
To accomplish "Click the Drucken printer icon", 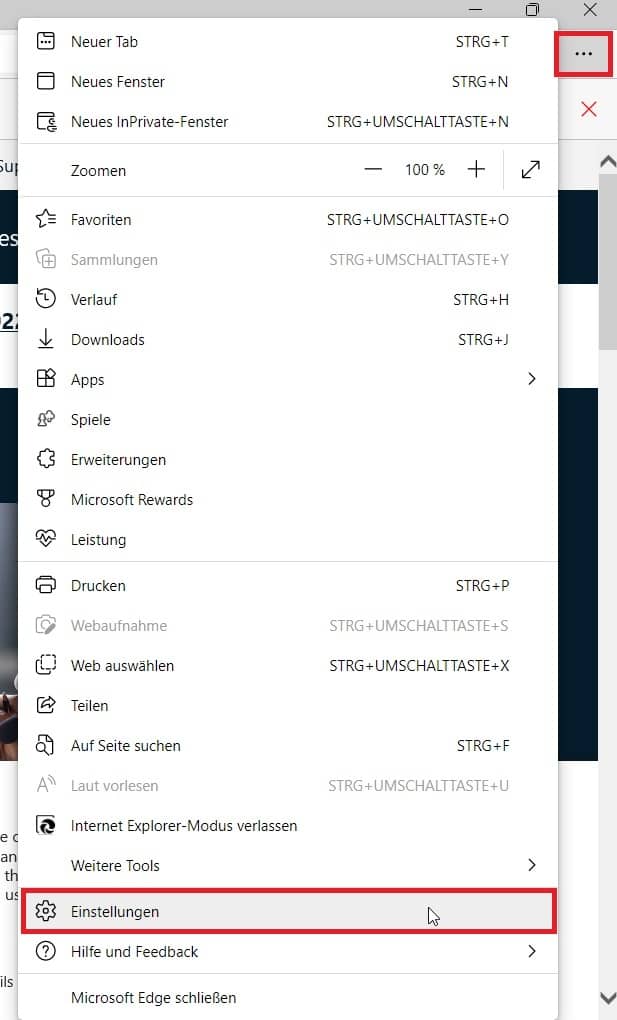I will pyautogui.click(x=46, y=586).
